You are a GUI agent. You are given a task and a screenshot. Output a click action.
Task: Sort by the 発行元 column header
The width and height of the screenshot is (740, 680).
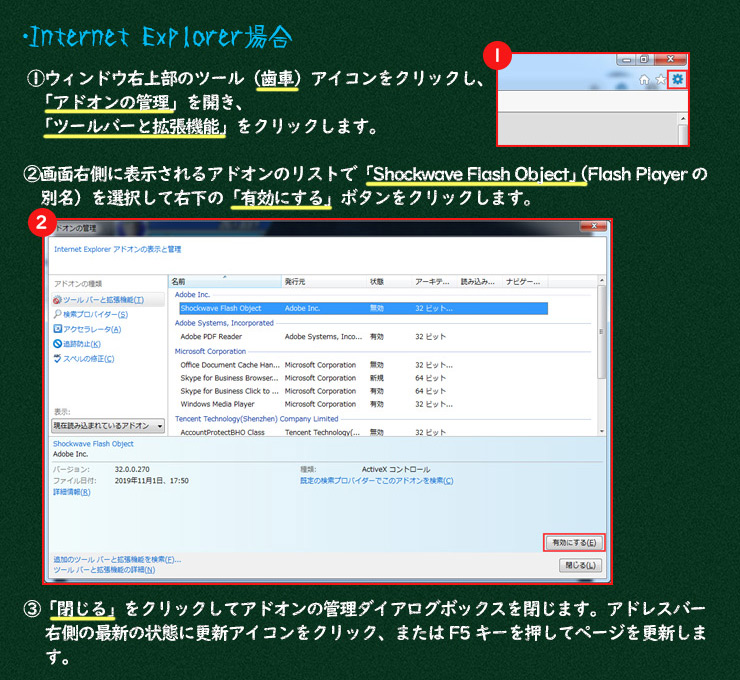[324, 281]
